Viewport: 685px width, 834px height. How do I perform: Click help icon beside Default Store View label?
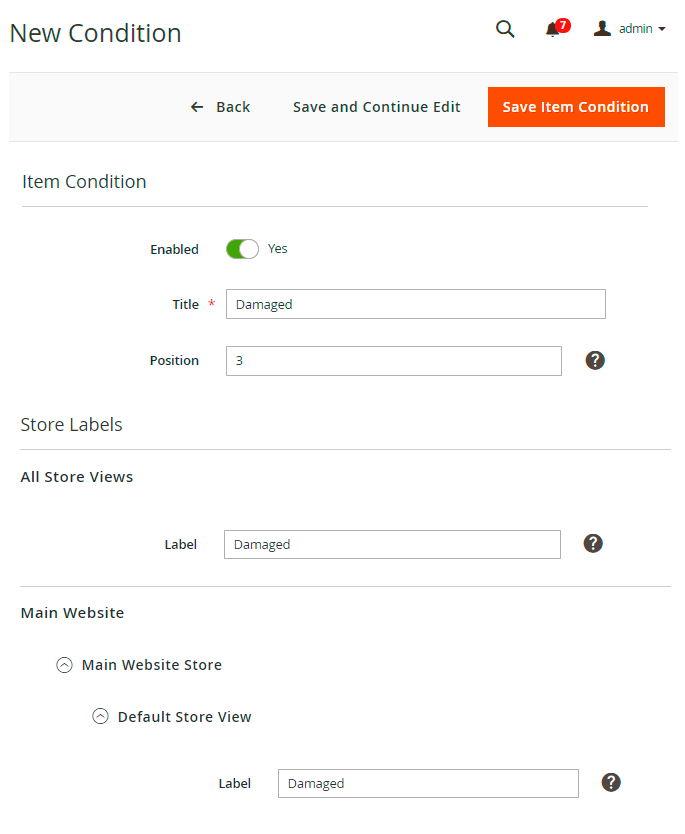coord(611,782)
